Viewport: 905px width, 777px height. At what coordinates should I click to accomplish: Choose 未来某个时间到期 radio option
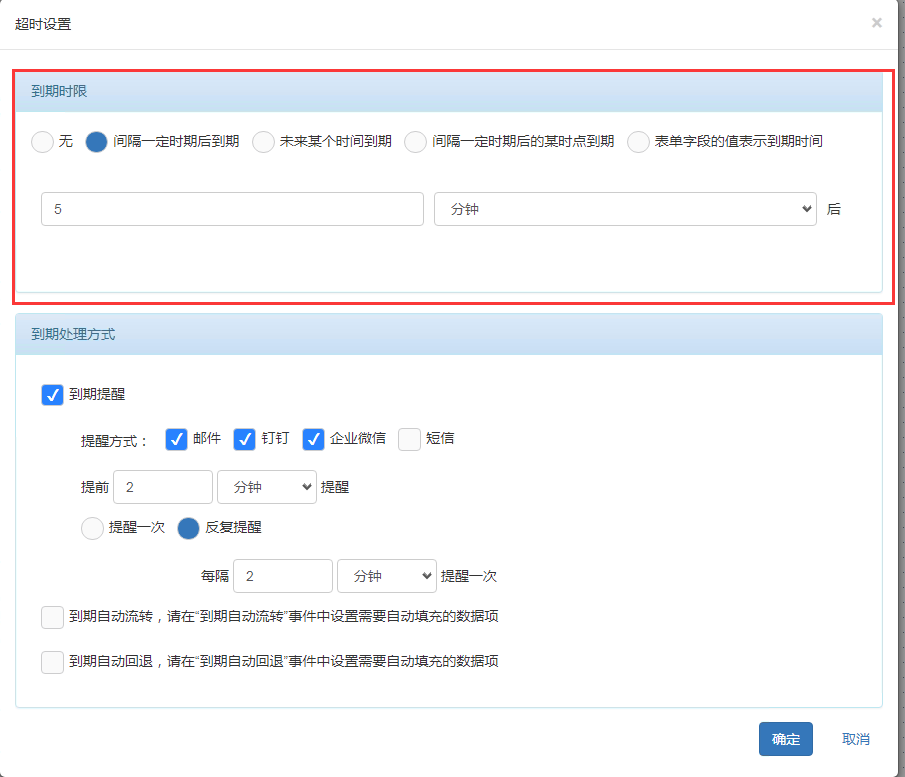263,142
